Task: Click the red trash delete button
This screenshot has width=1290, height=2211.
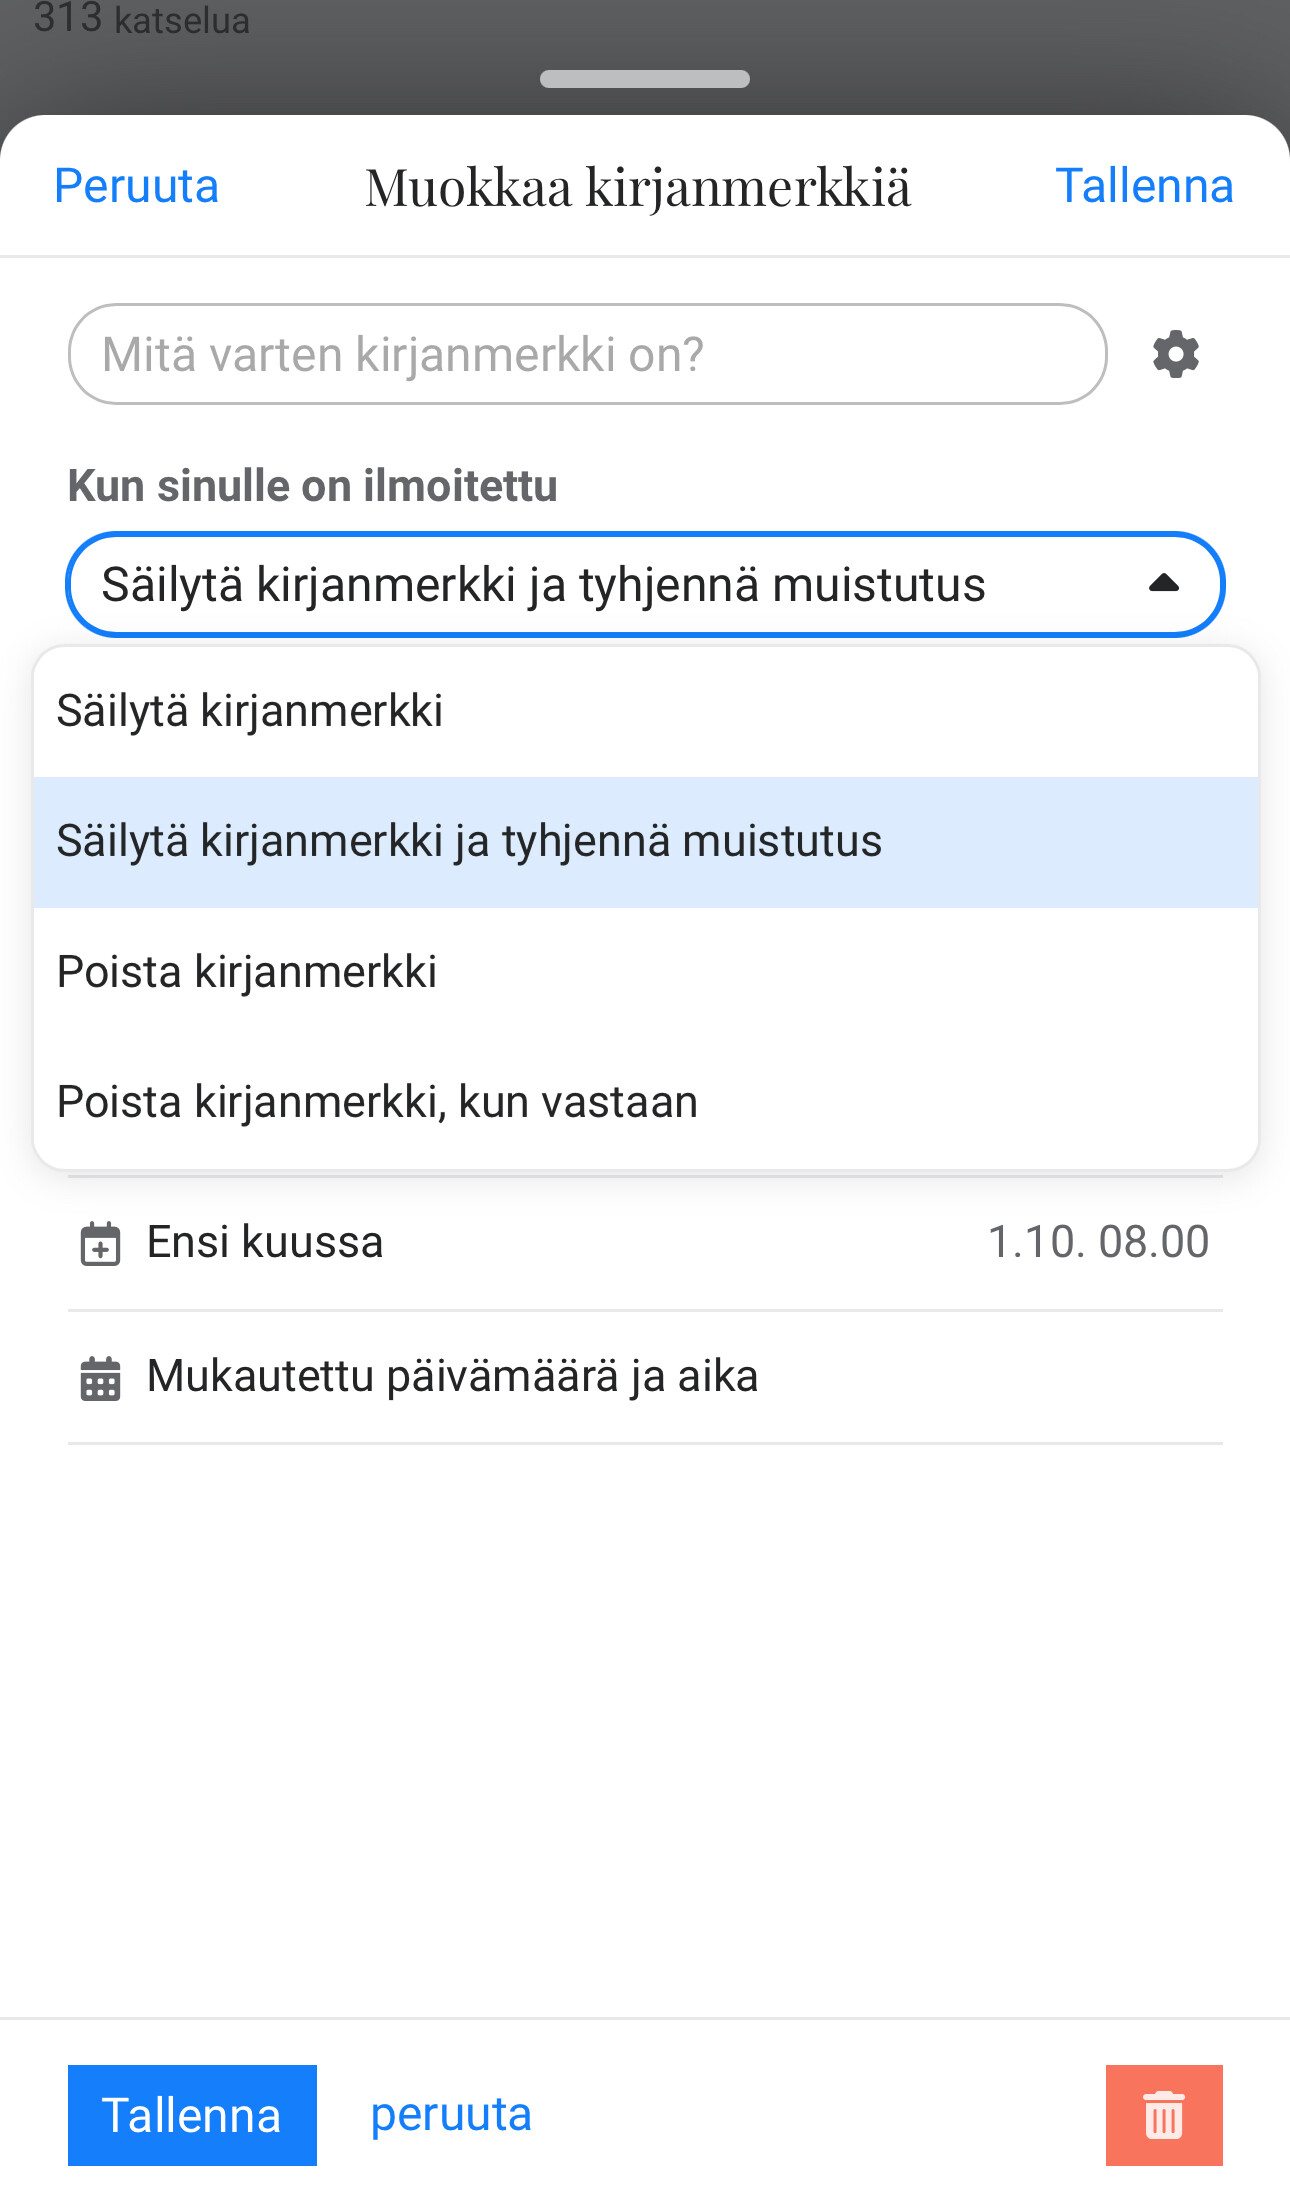Action: [x=1163, y=2115]
